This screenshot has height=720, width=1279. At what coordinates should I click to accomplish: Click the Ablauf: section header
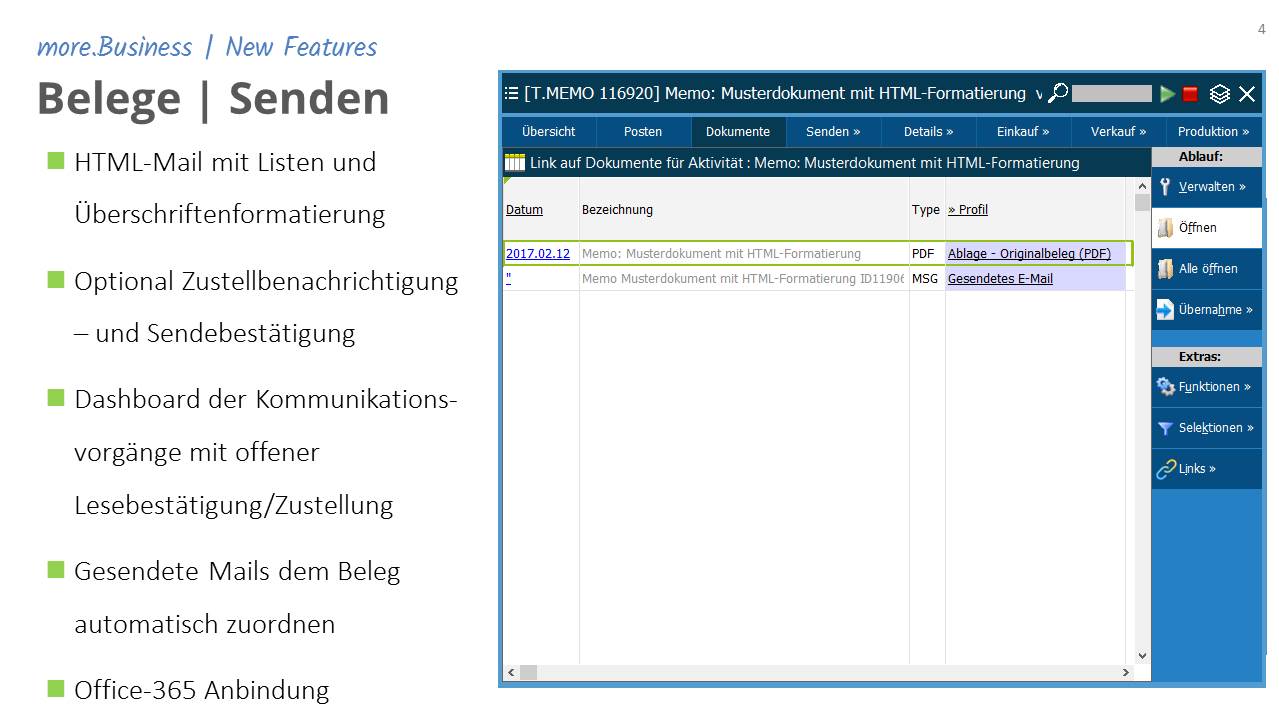coord(1207,157)
